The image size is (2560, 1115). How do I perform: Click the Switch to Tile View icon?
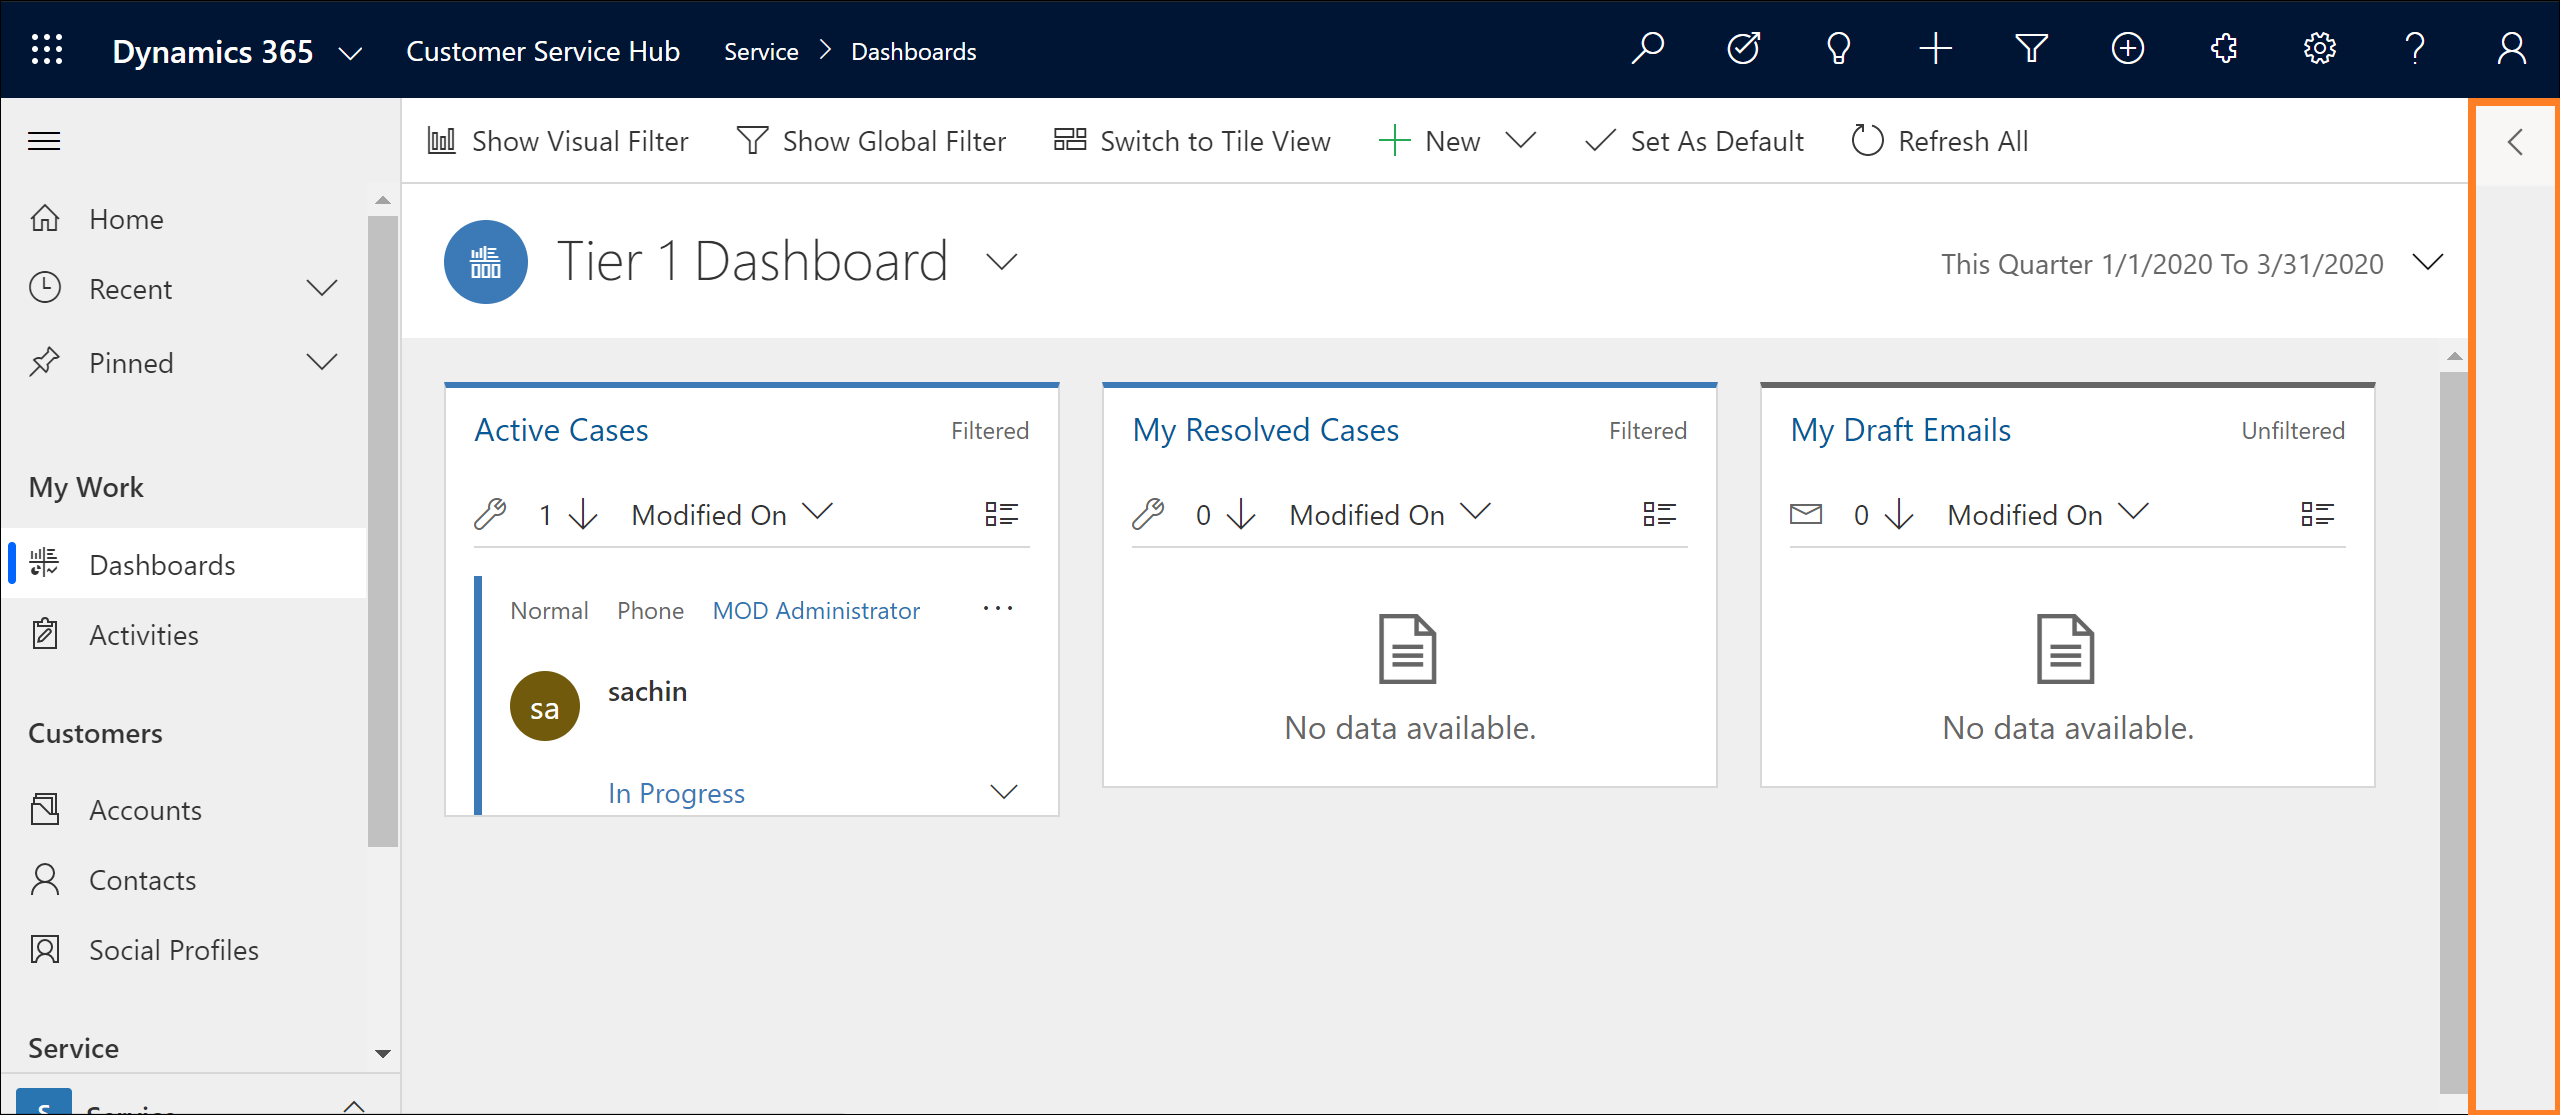(x=1069, y=140)
